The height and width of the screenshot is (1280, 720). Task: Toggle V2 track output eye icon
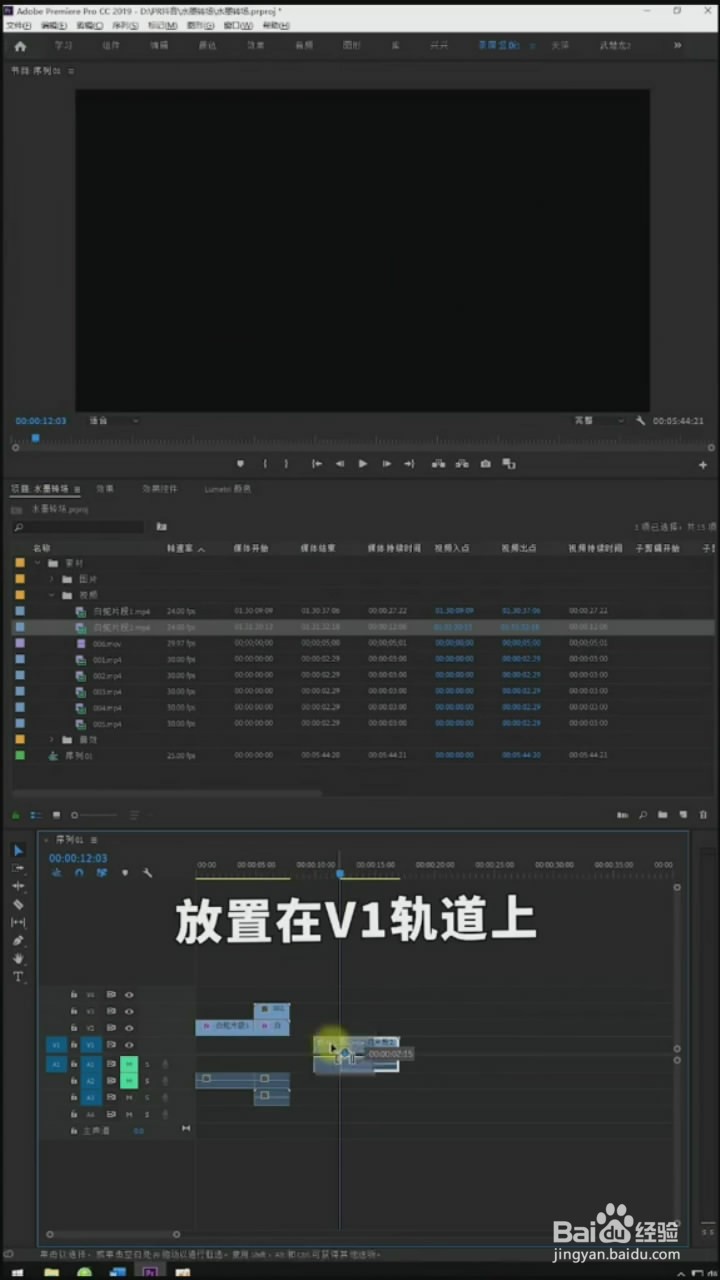tap(129, 1028)
